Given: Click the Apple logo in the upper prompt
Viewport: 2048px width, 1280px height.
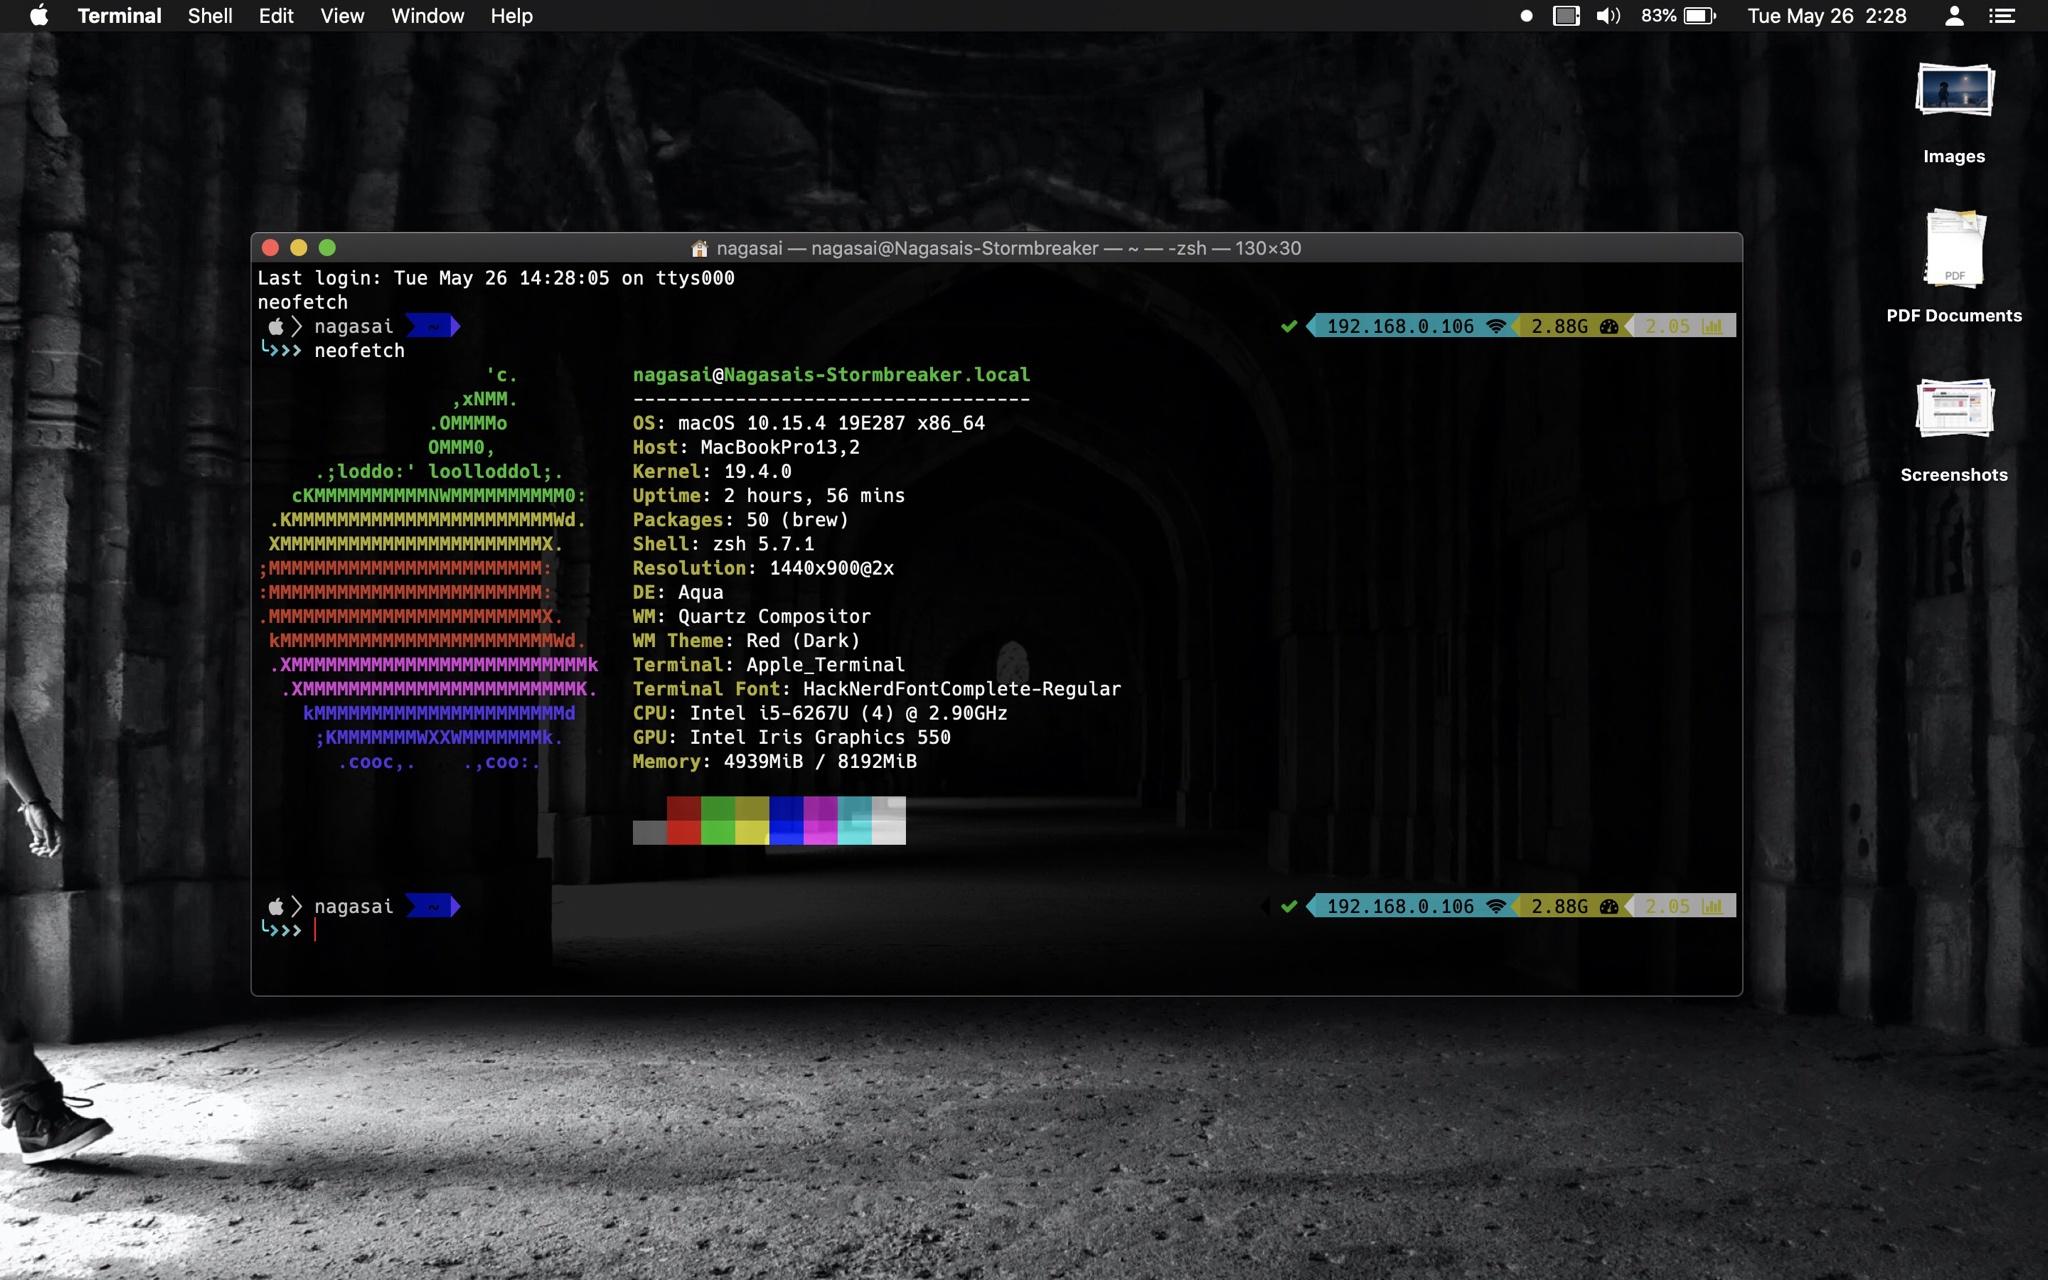Looking at the screenshot, I should coord(276,326).
